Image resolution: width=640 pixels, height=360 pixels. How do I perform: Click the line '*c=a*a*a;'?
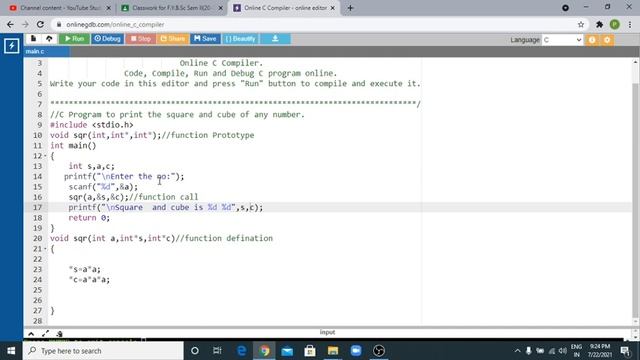(x=89, y=280)
